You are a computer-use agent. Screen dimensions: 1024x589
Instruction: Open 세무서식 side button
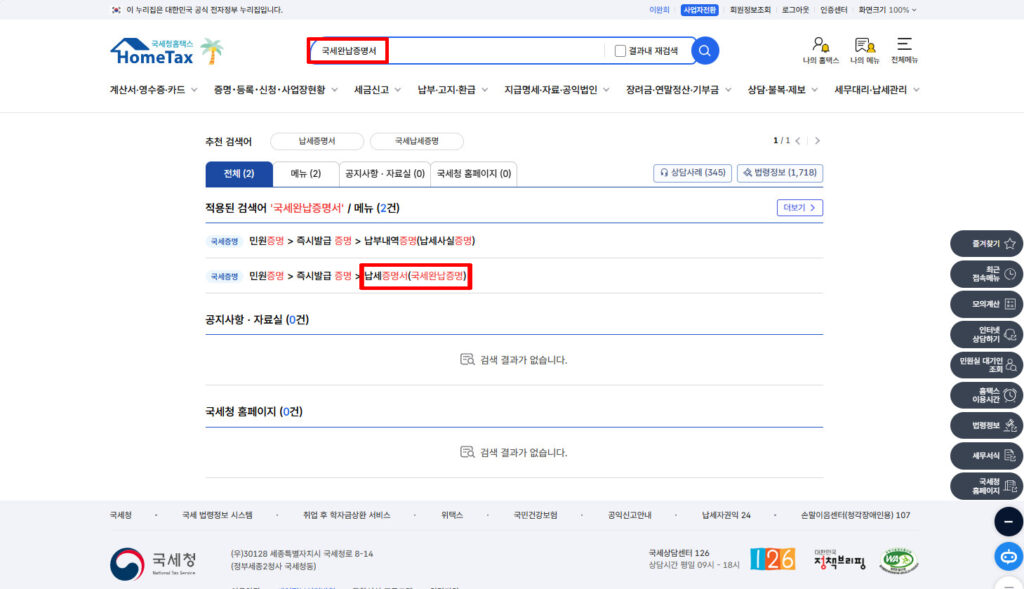point(986,456)
